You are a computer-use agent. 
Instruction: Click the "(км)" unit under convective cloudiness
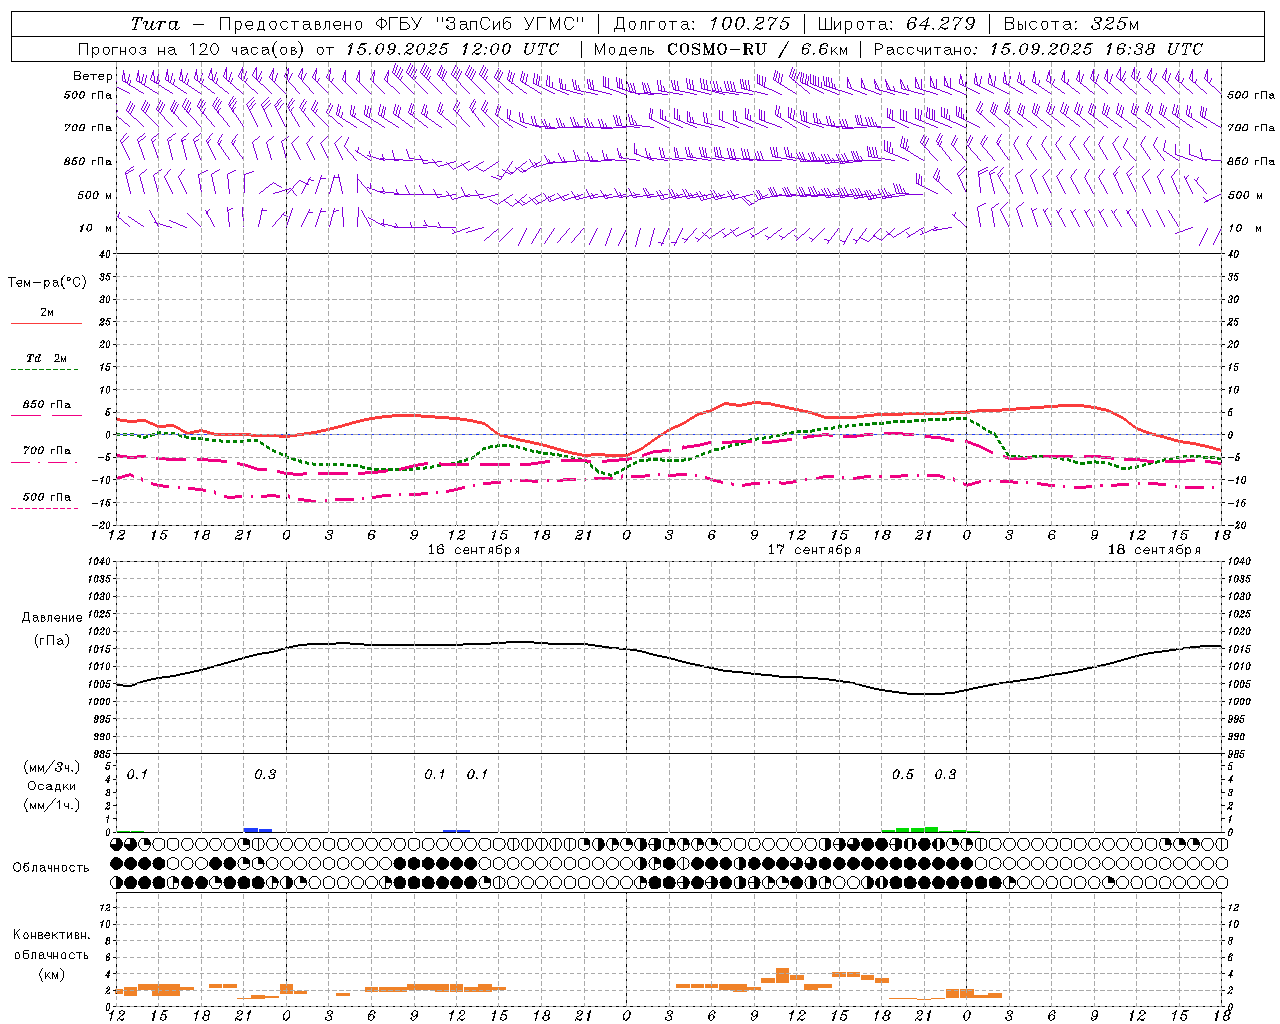(51, 974)
